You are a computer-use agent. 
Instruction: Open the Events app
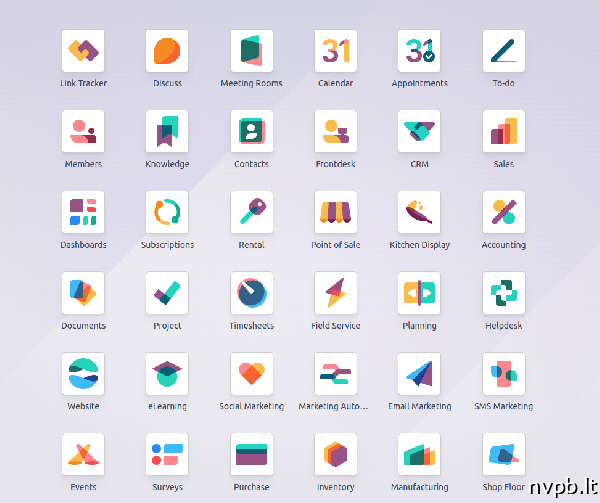(x=83, y=454)
